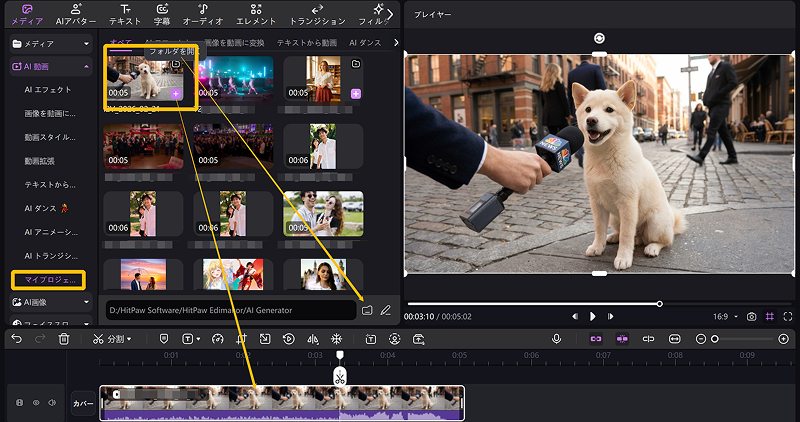Select the neon dancers video thumbnail
This screenshot has width=800, height=422.
click(x=233, y=78)
